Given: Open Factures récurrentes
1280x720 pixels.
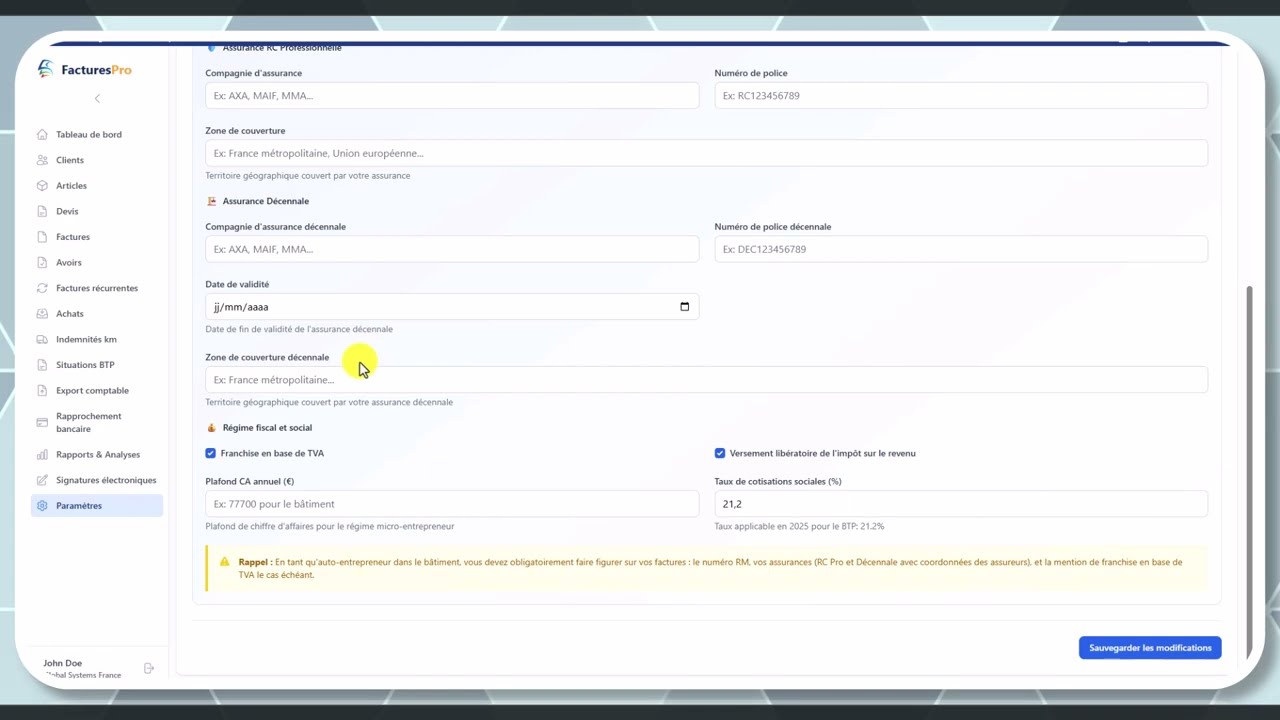Looking at the screenshot, I should pos(96,288).
